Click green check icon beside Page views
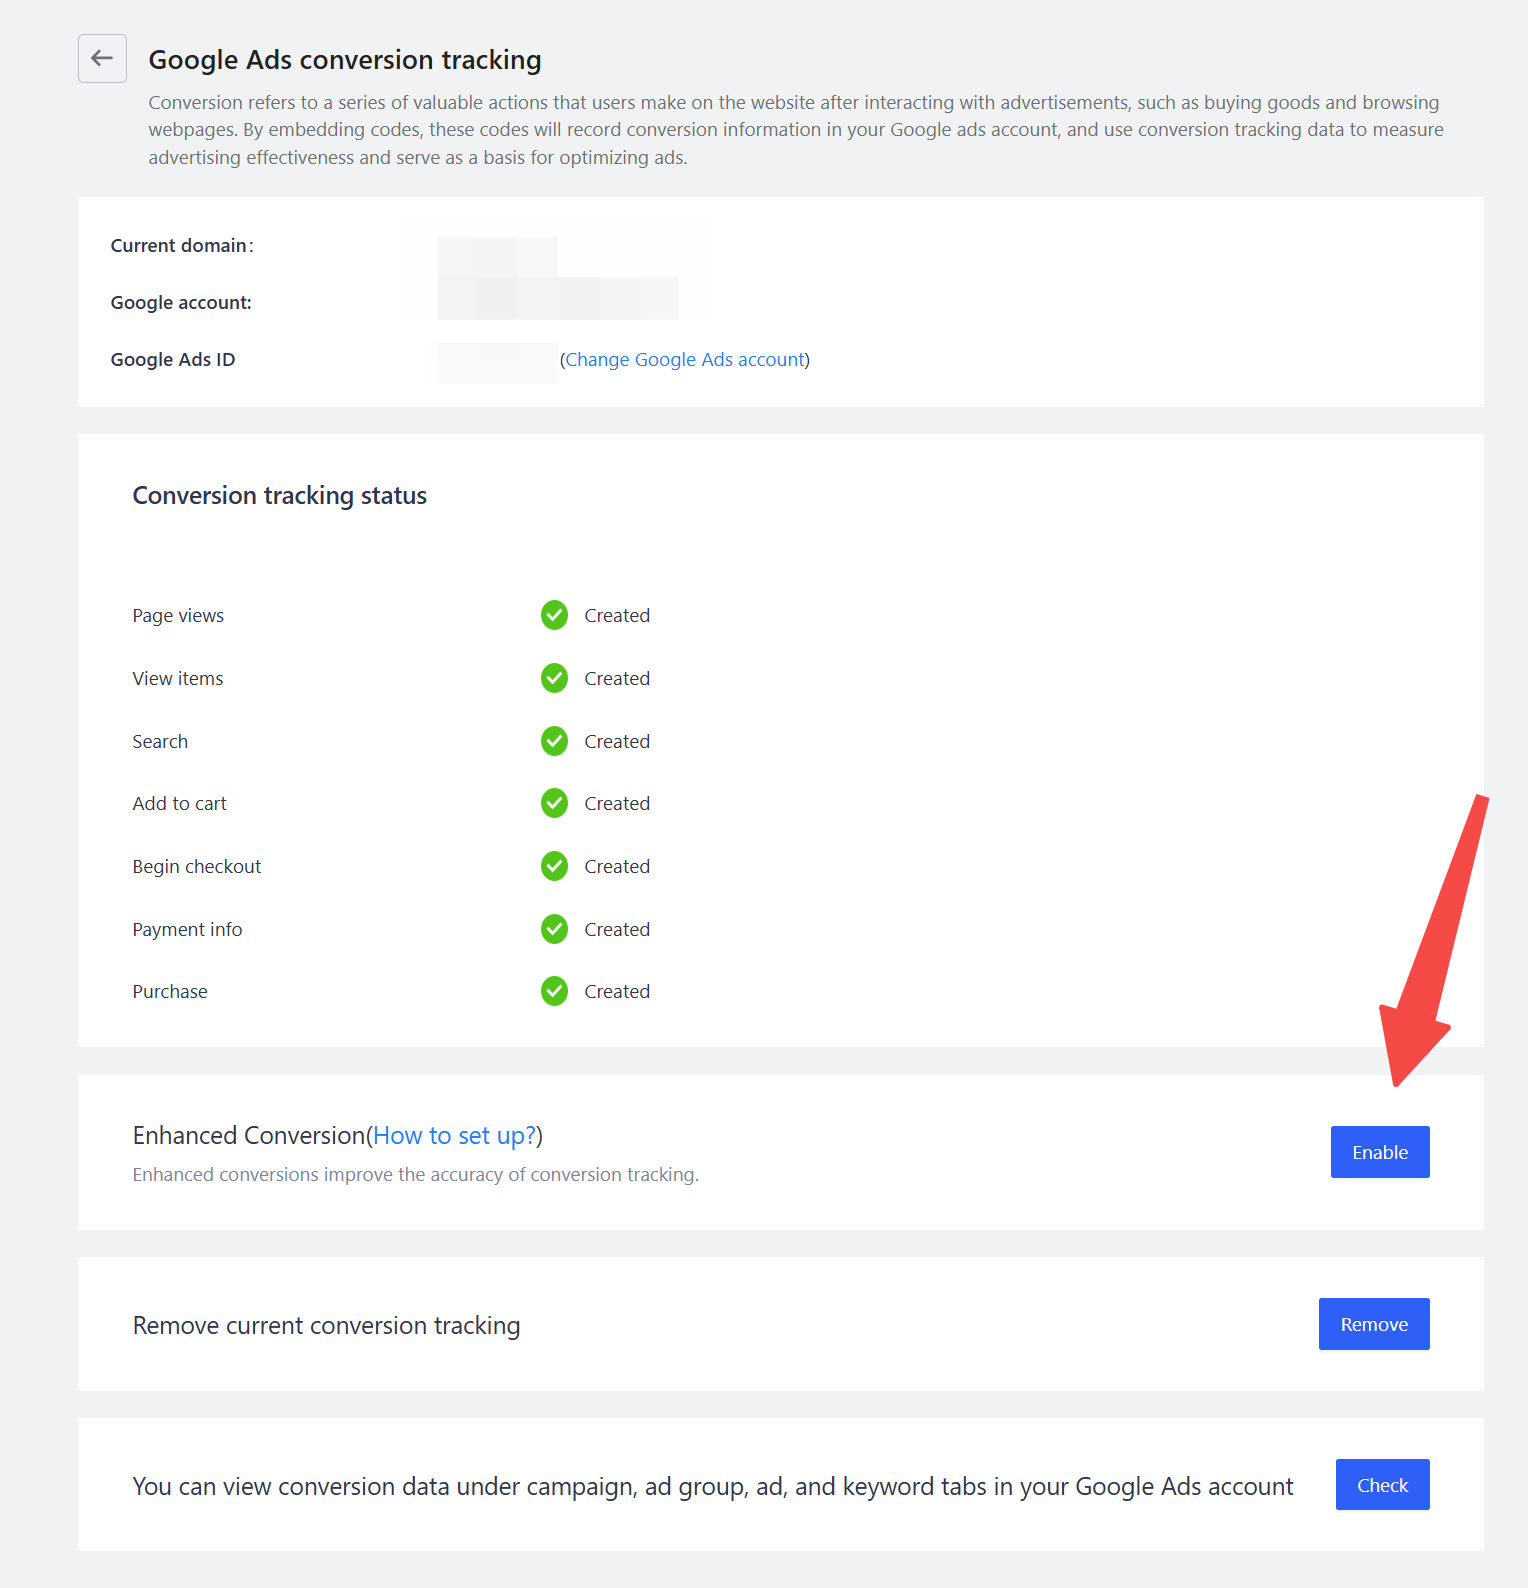Screen dimensions: 1528x1588 [x=554, y=615]
